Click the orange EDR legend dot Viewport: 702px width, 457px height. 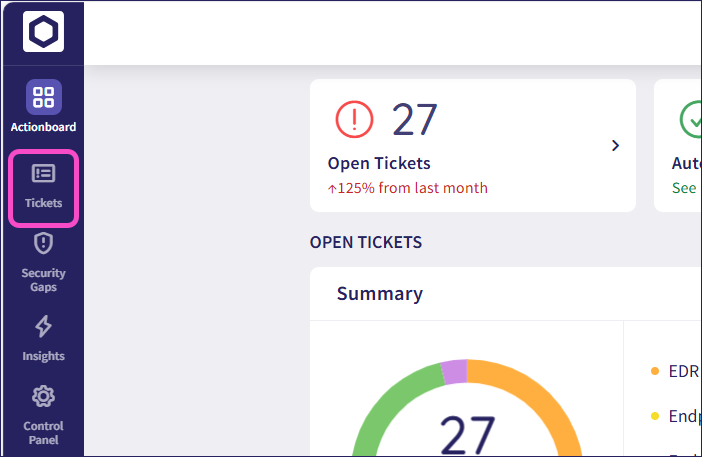(655, 371)
